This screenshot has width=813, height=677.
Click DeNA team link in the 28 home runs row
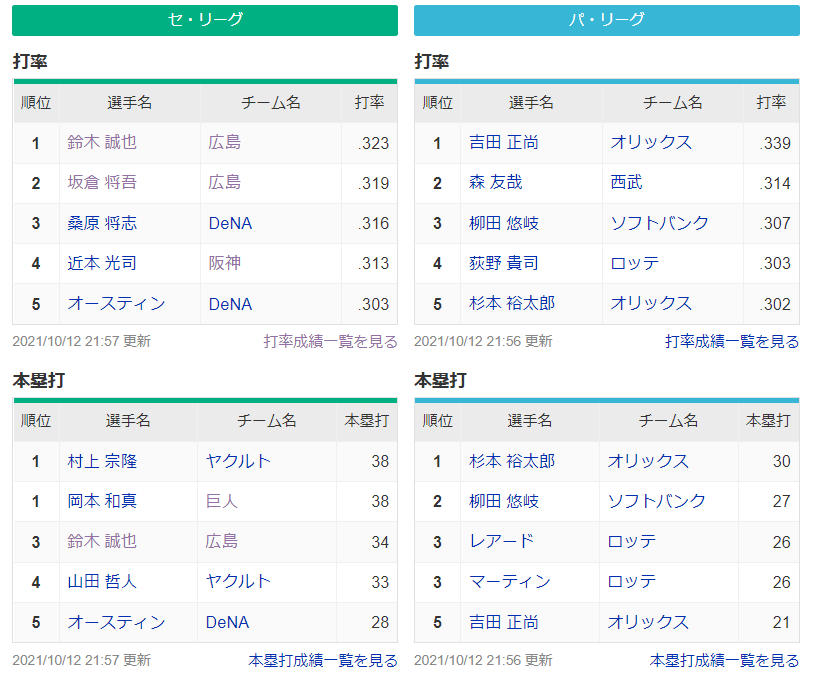tap(227, 622)
